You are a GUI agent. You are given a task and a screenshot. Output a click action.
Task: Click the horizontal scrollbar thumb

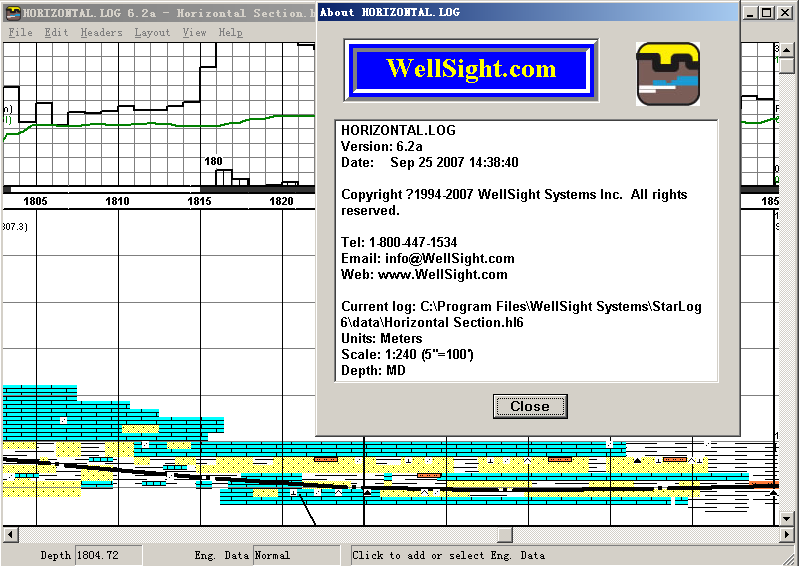coord(505,534)
